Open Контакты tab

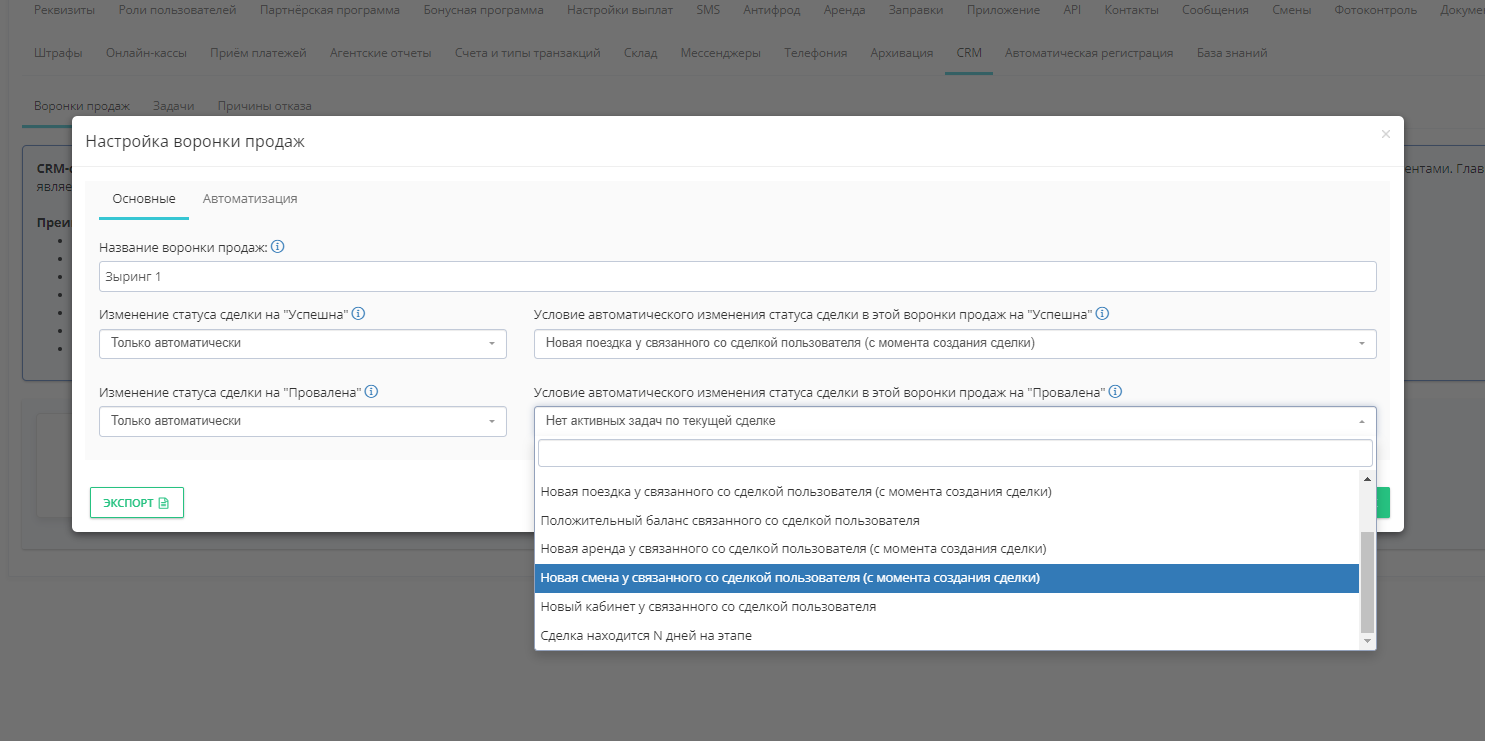pyautogui.click(x=1132, y=10)
